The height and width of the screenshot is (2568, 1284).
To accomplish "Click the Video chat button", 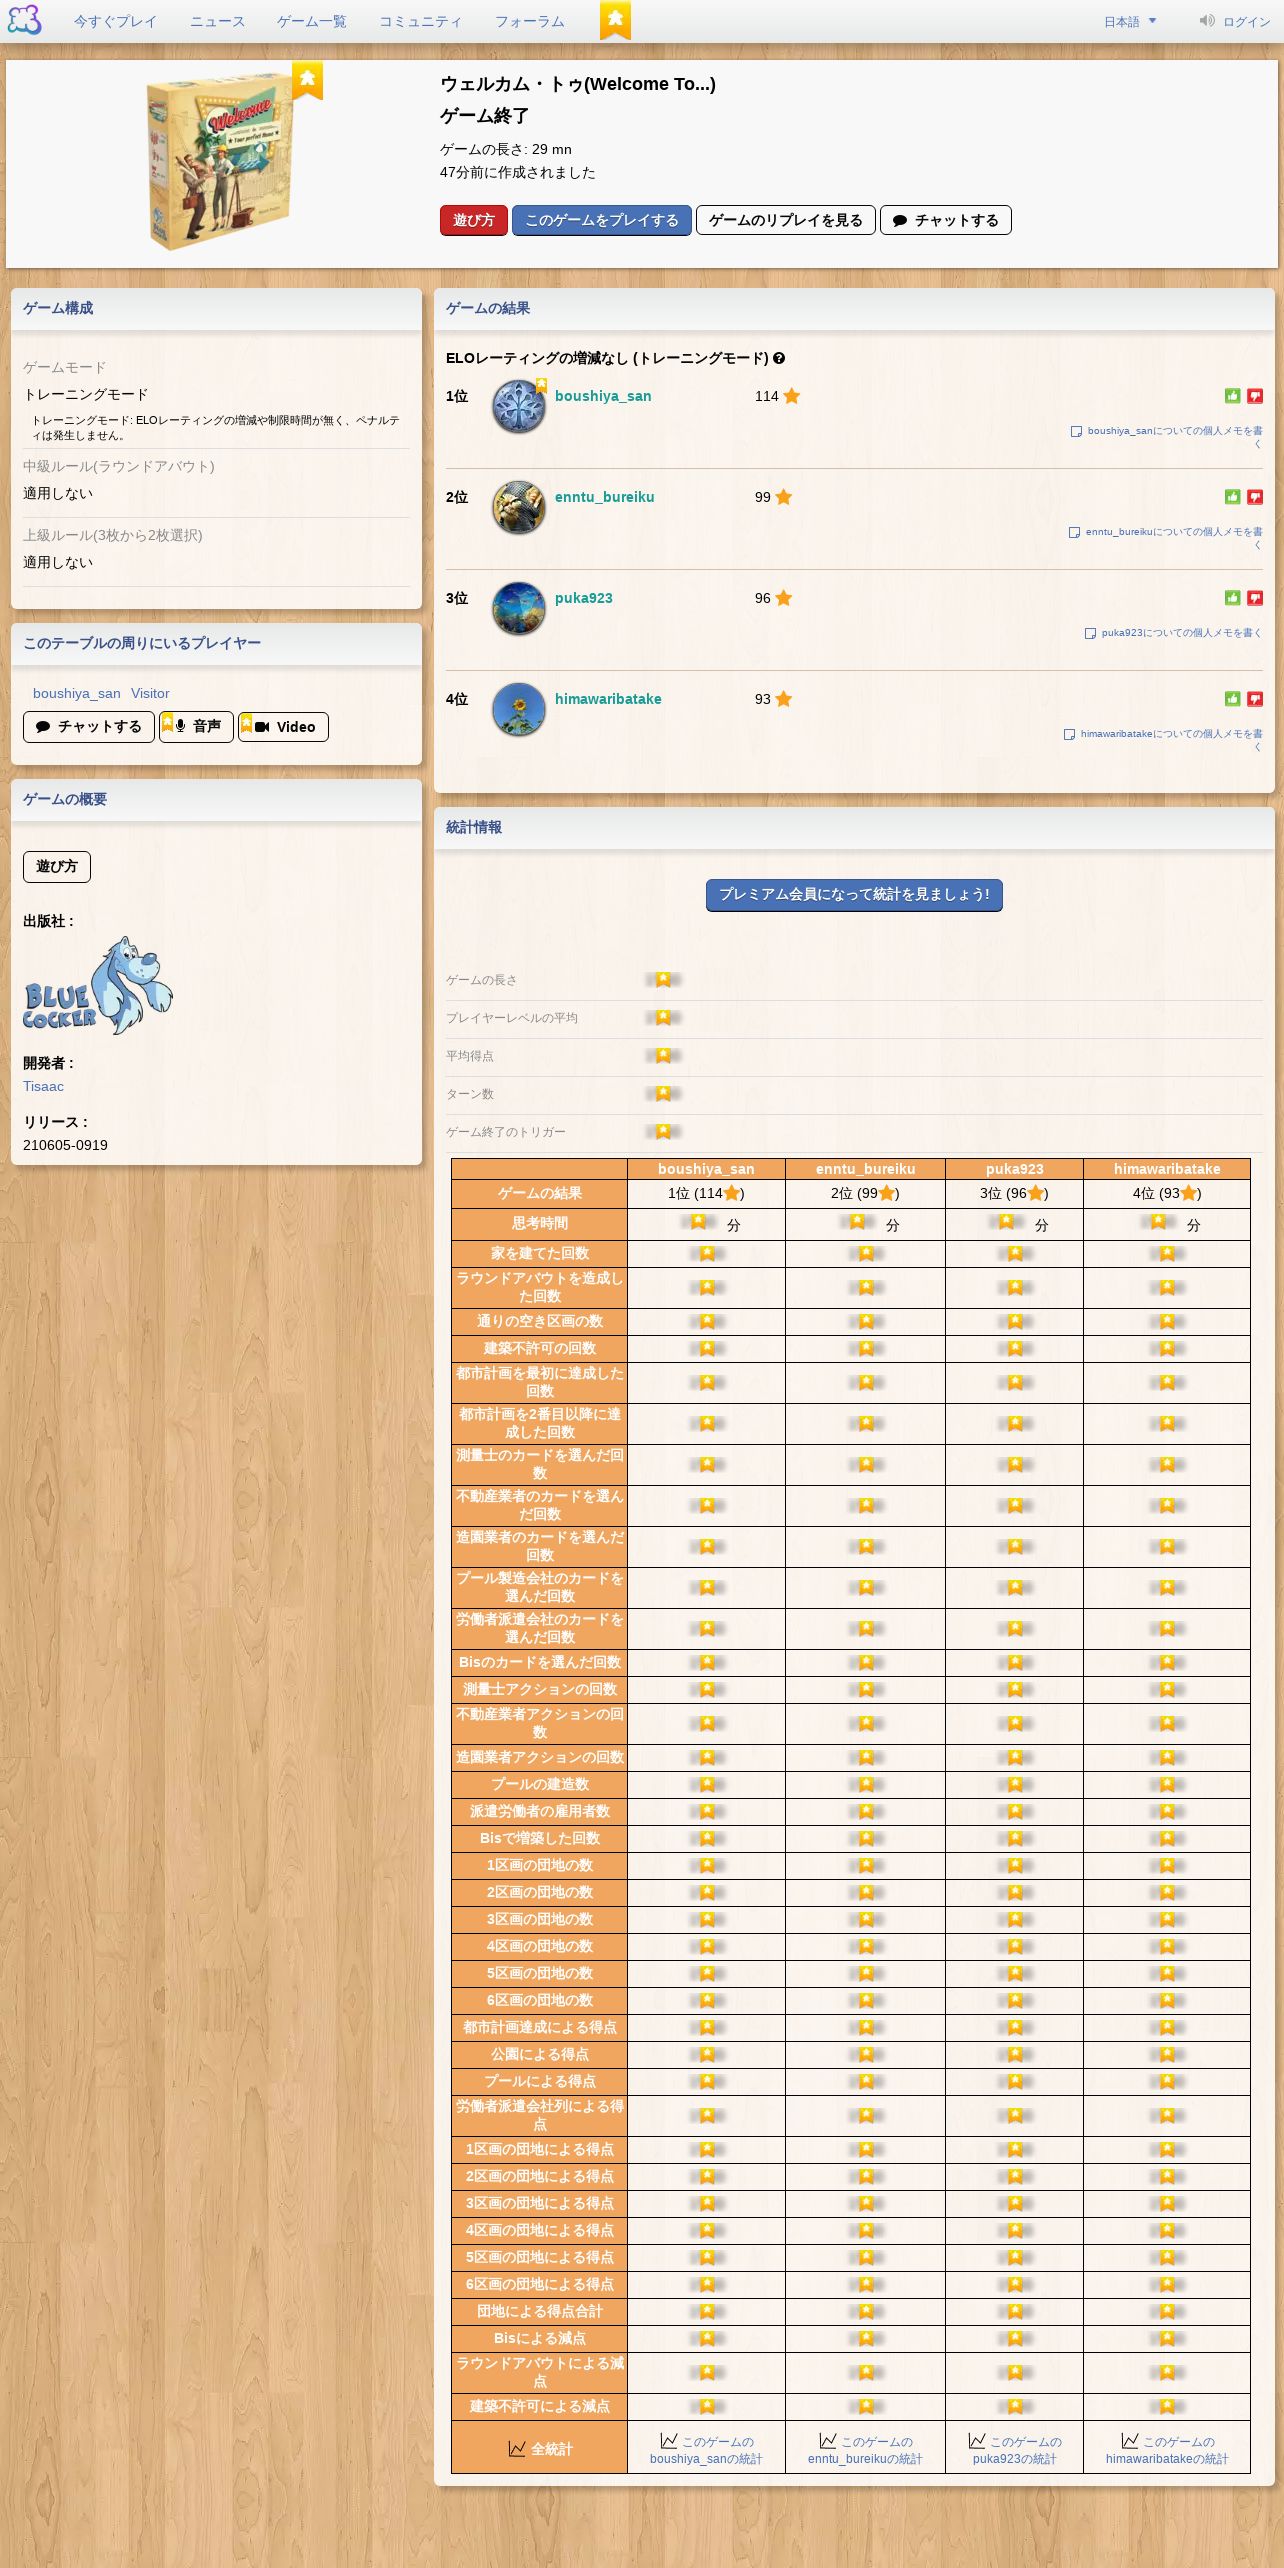I will tap(284, 727).
